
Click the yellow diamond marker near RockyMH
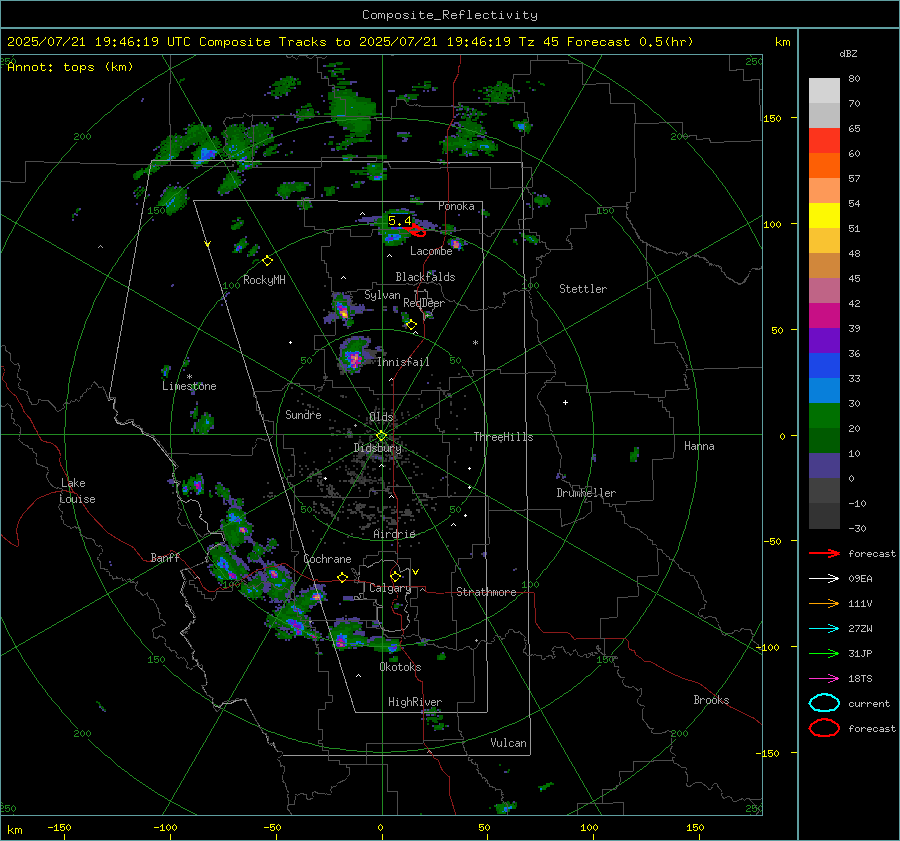(267, 261)
